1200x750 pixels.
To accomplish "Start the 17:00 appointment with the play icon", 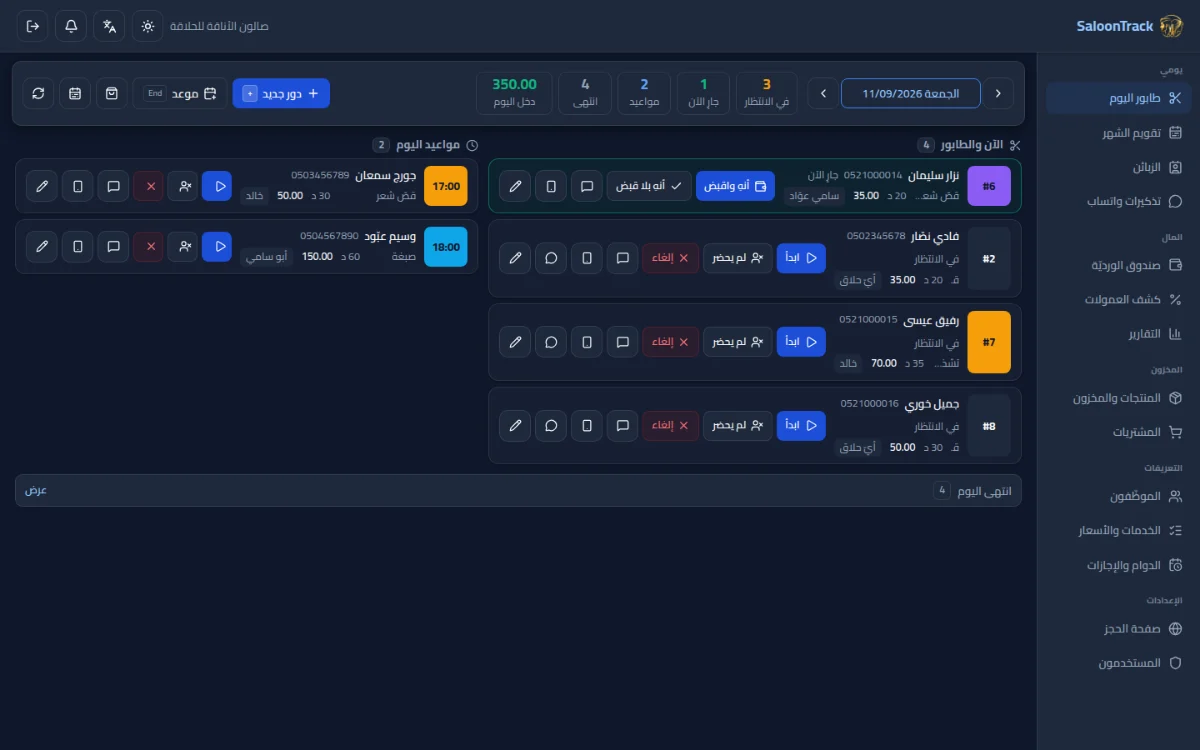I will click(x=217, y=186).
